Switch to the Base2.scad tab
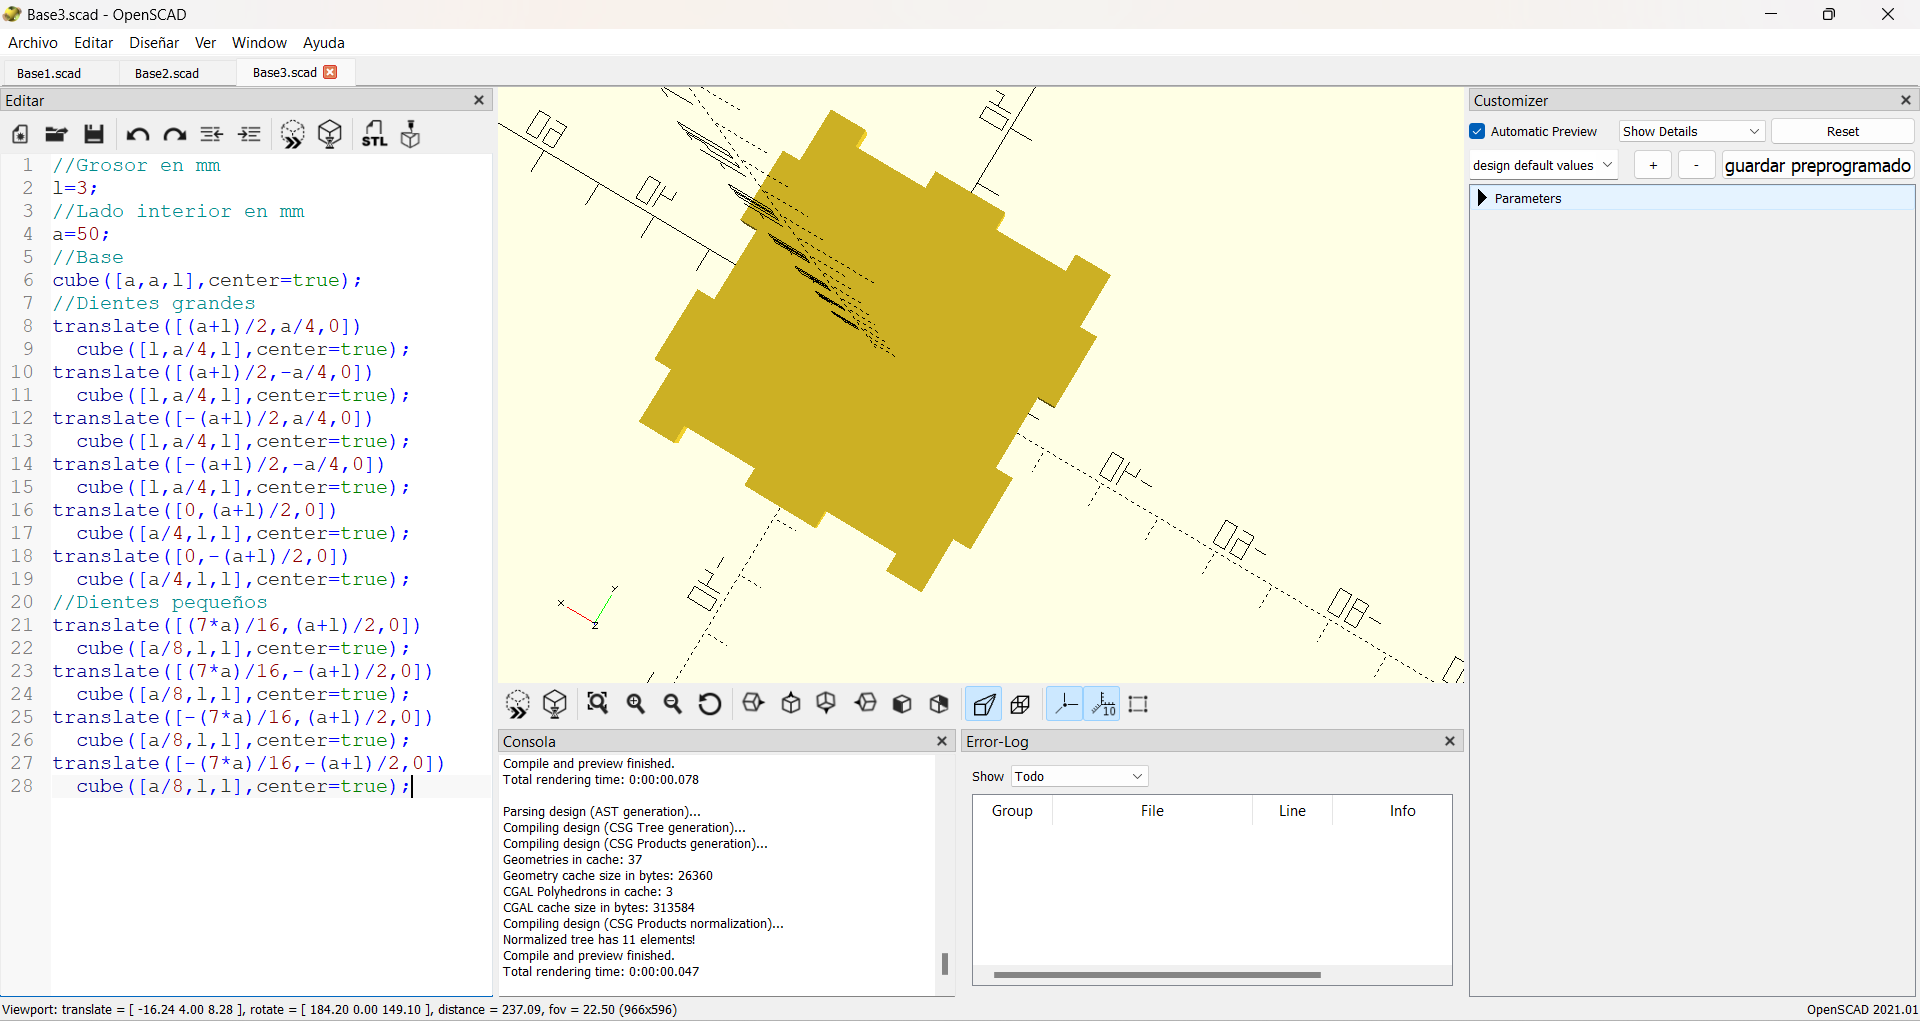 tap(167, 74)
